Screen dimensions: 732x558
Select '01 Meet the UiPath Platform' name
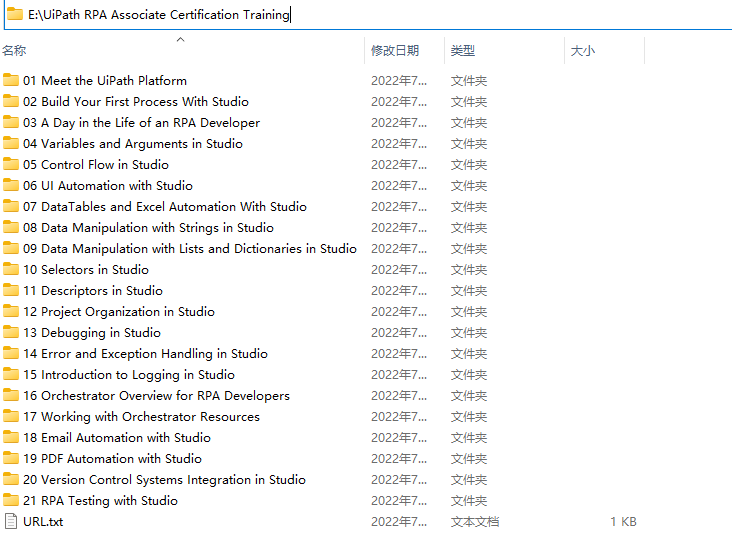point(105,80)
